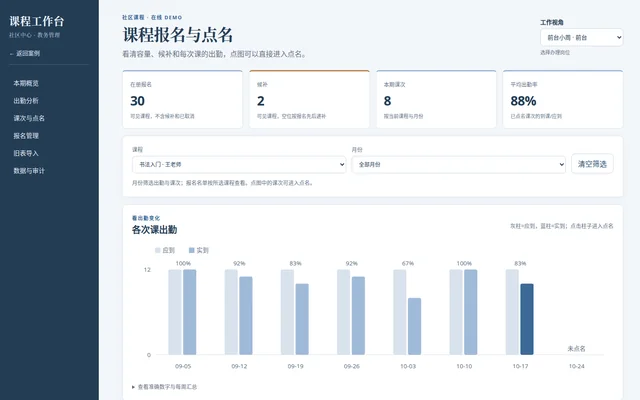This screenshot has height=400, width=640.
Task: Go to 出勤分析 in the sidebar
Action: 26,101
